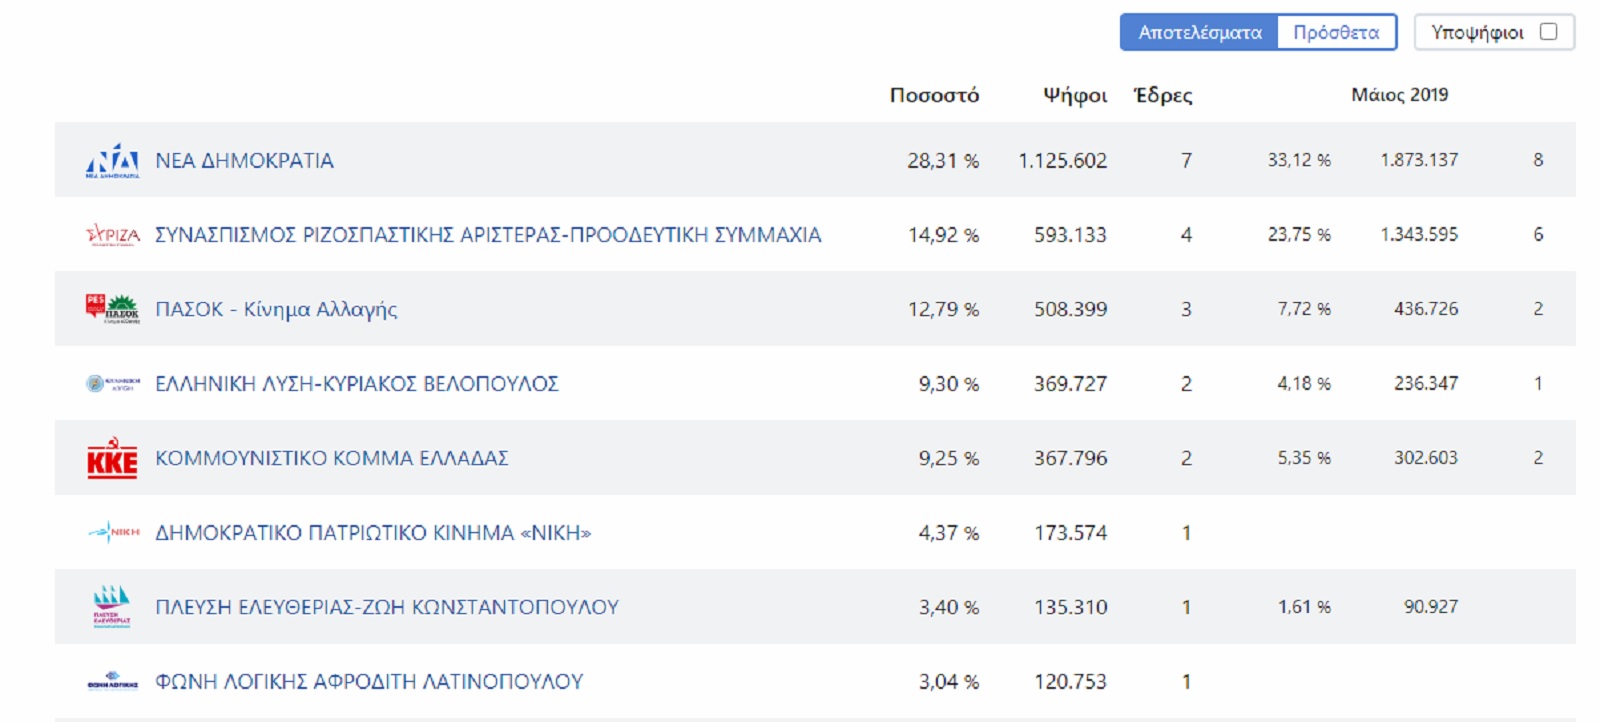Select the 14,92 % percentage value
This screenshot has width=1600, height=722.
coord(943,235)
